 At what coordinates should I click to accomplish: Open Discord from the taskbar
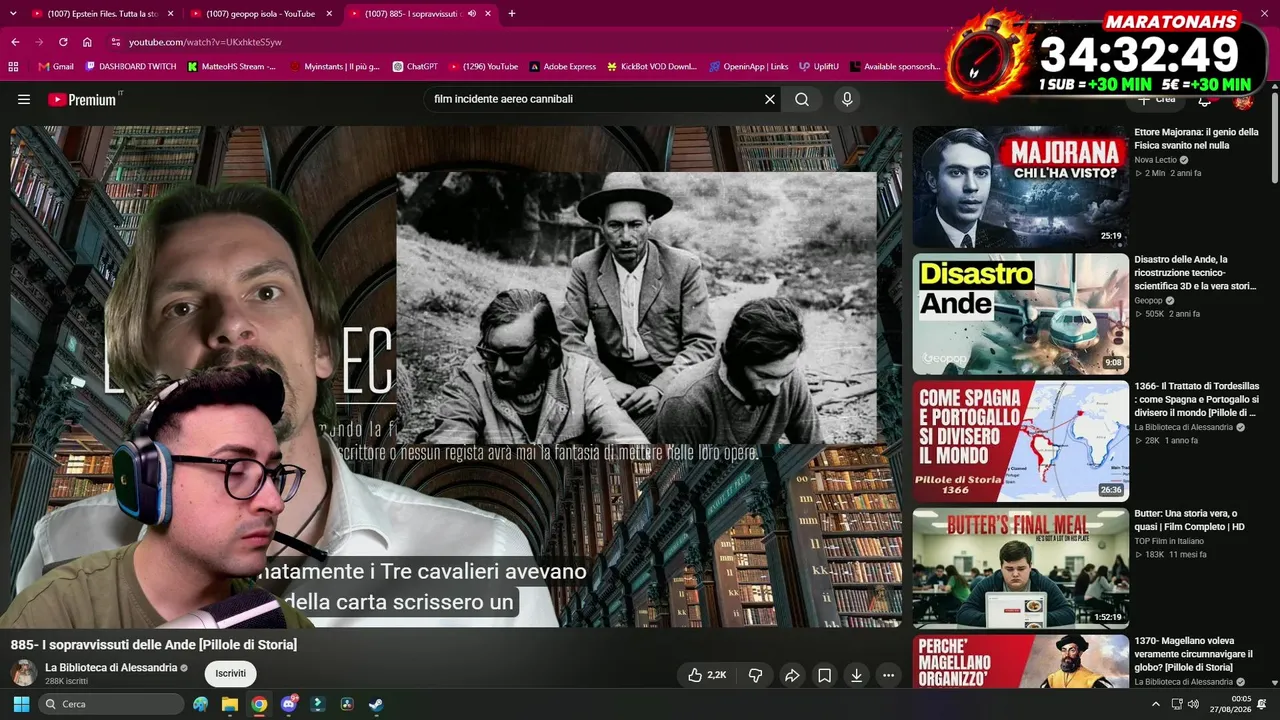point(289,704)
